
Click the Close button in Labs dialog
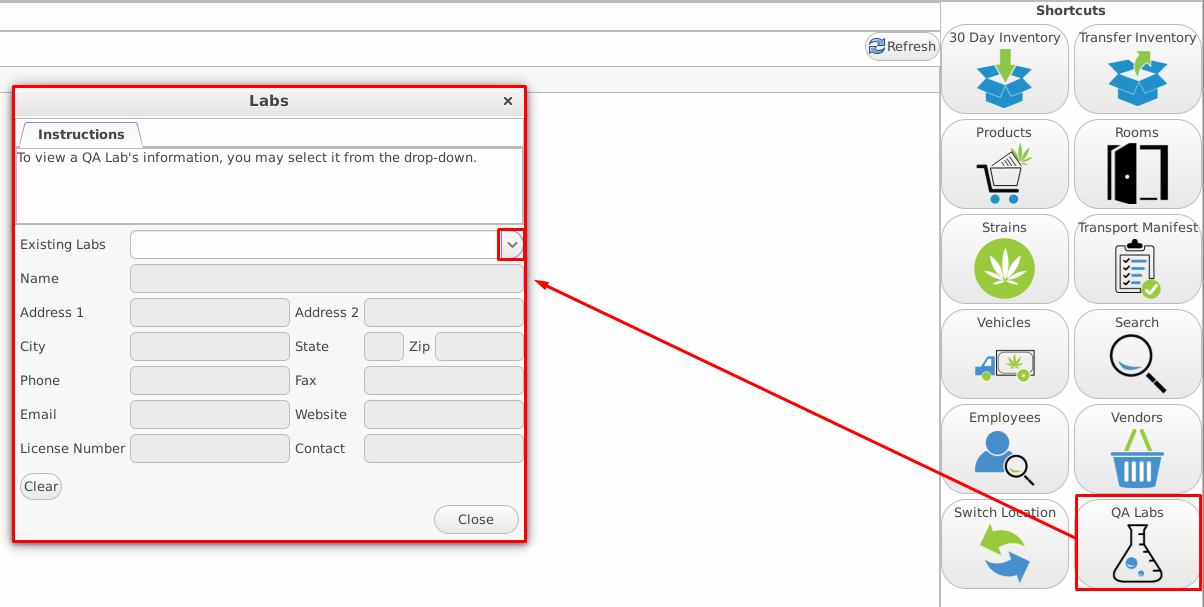point(476,519)
